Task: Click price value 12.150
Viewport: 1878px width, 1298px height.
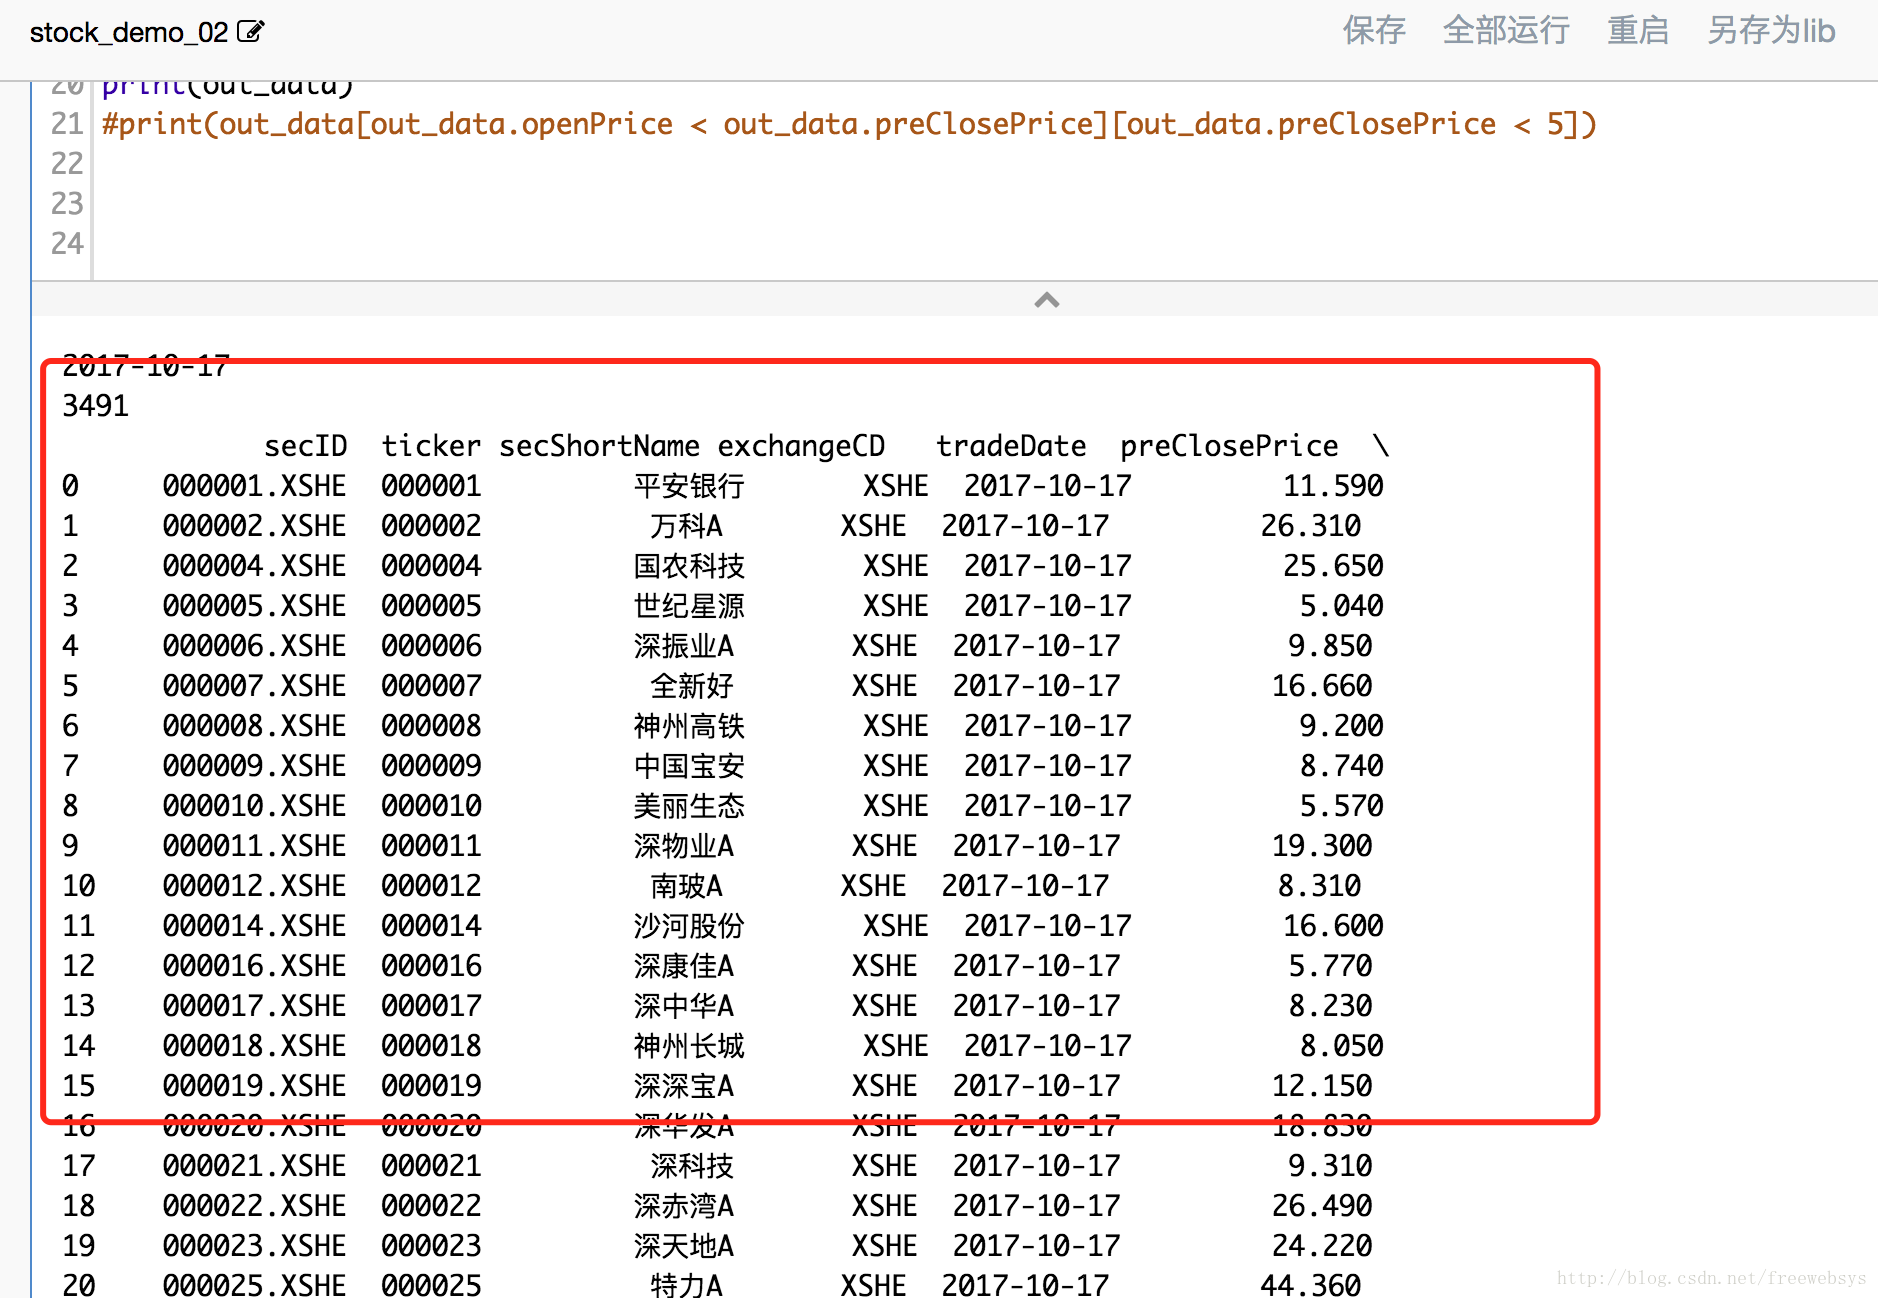Action: pyautogui.click(x=1322, y=1086)
